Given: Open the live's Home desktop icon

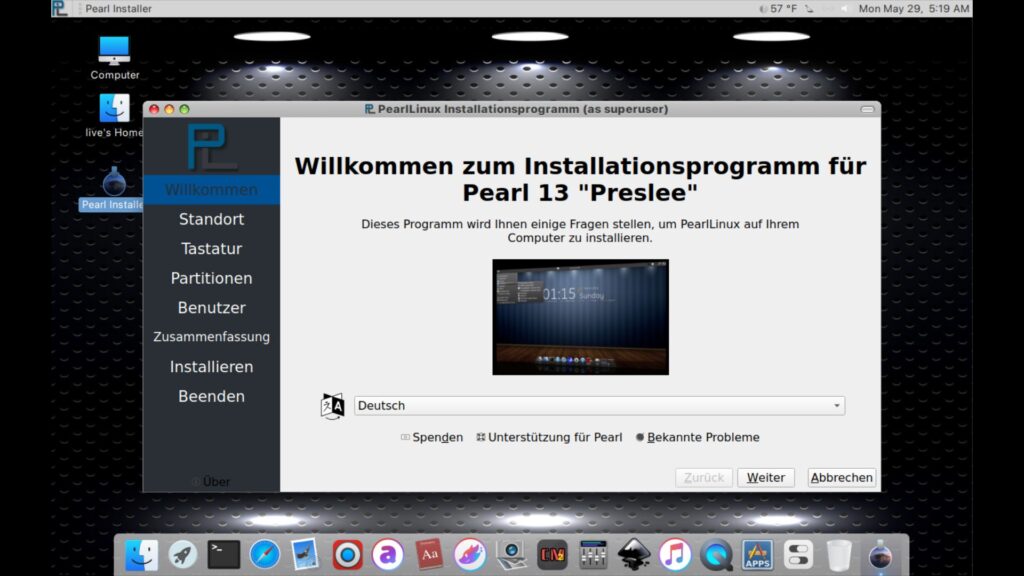Looking at the screenshot, I should [x=114, y=116].
